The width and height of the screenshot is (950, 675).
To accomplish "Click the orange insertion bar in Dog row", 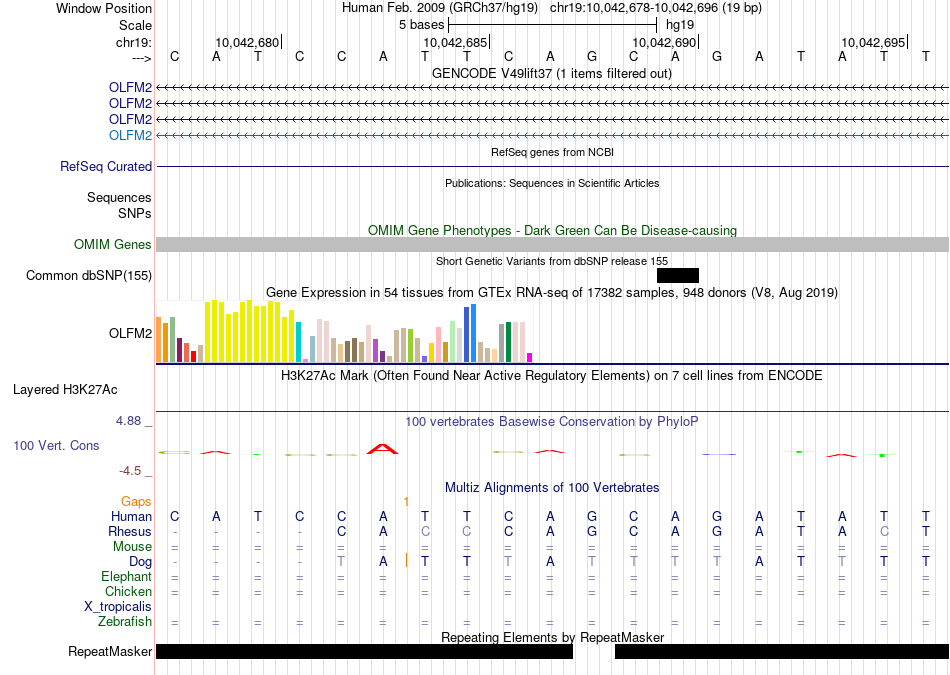I will (x=407, y=561).
